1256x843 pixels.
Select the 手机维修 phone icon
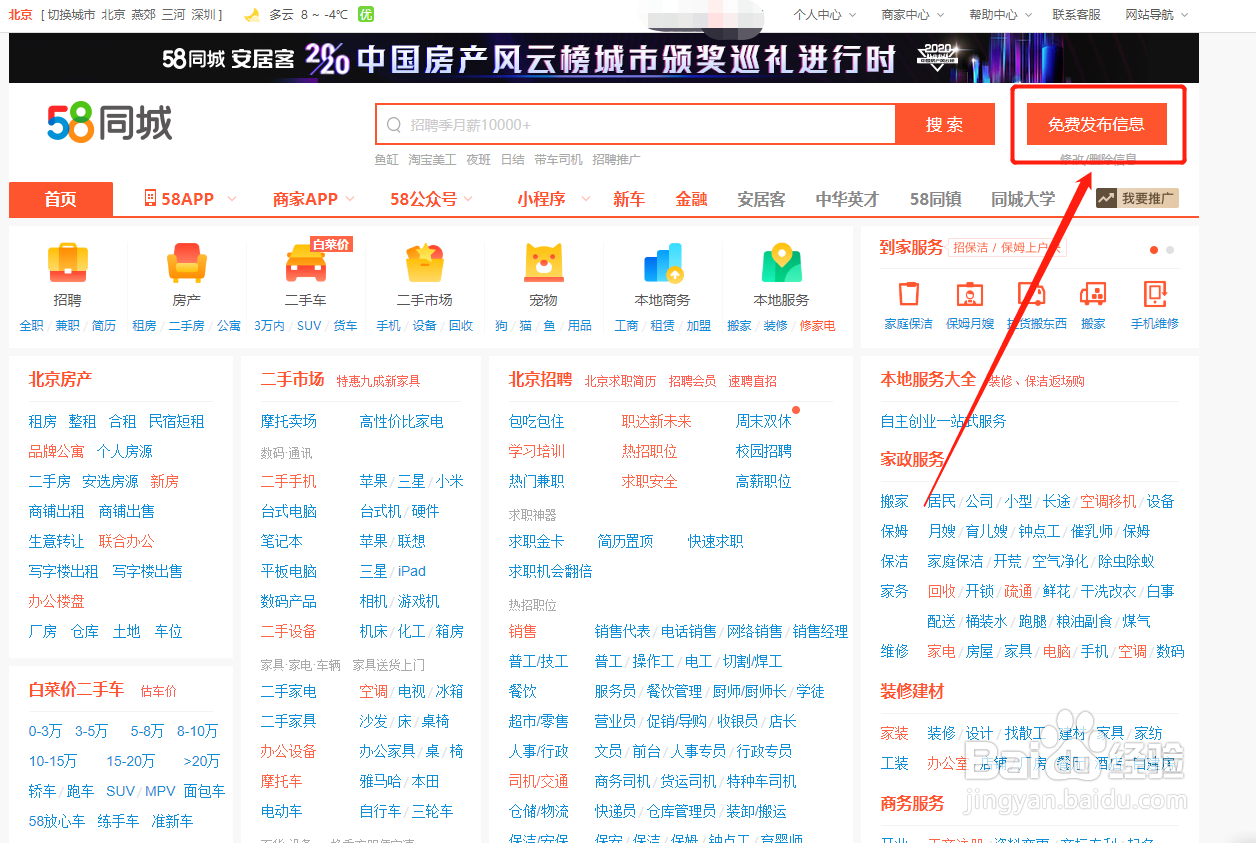[x=1155, y=294]
